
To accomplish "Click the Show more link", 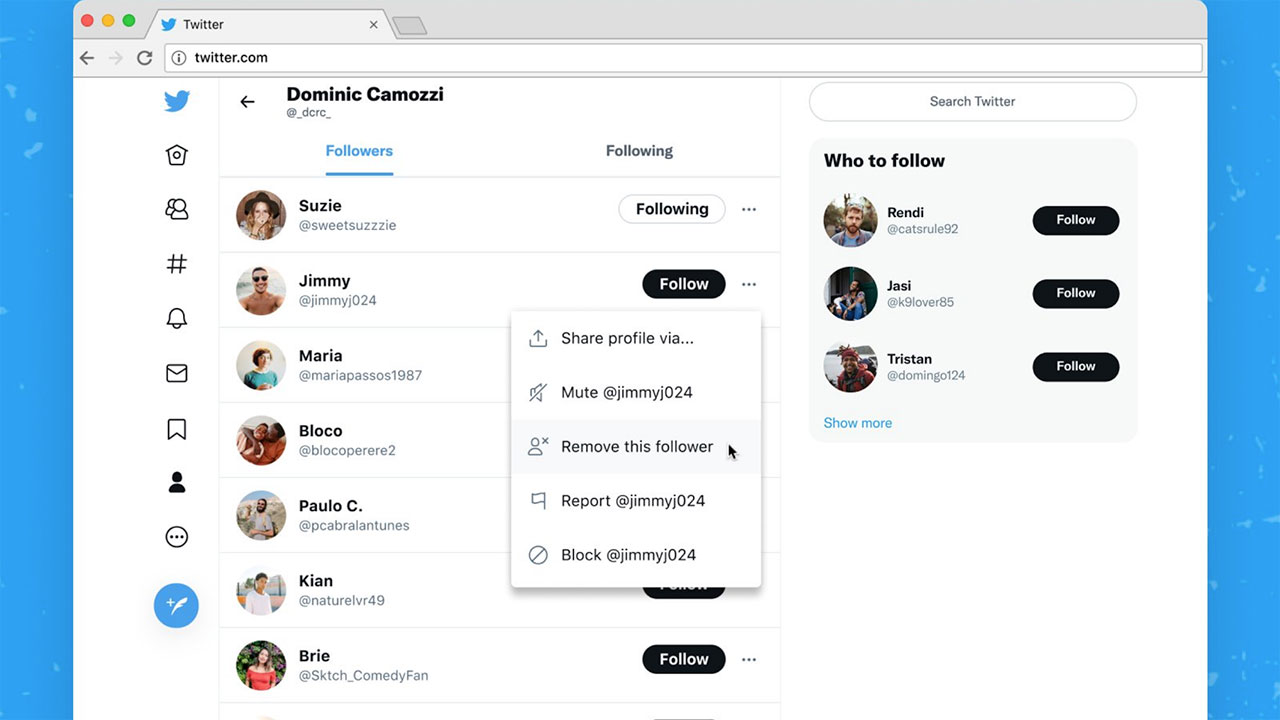I will click(x=858, y=423).
